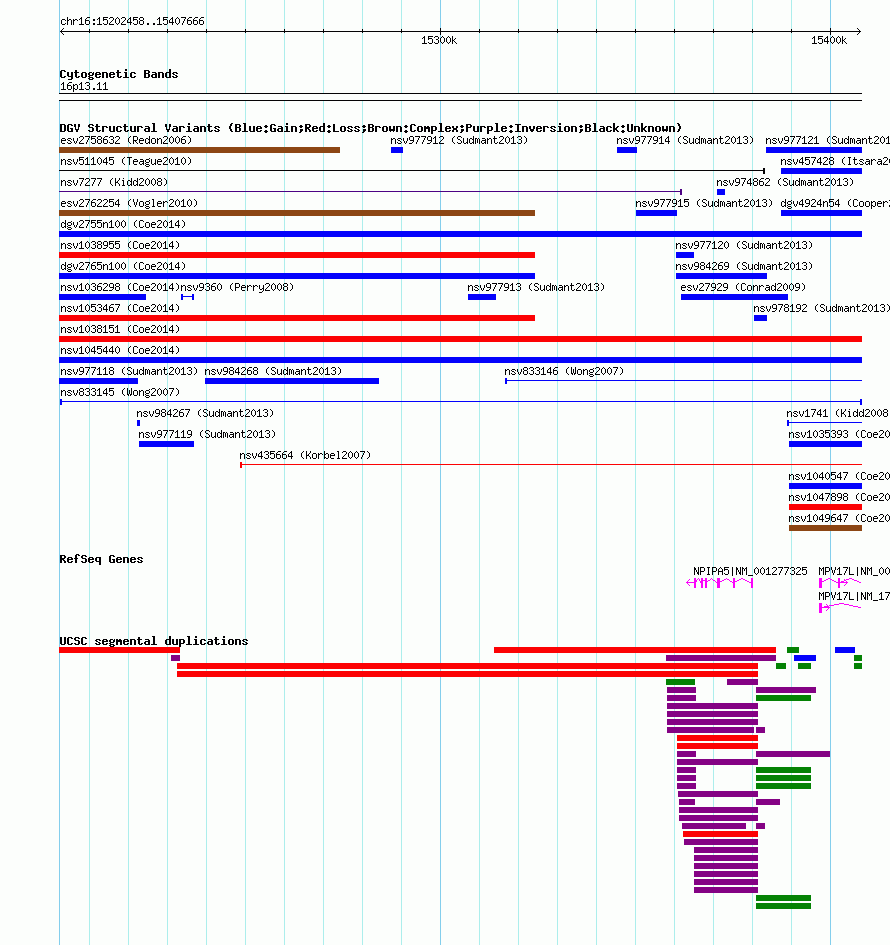Open the nsv457428 Itsara variant label
The image size is (890, 945).
(x=835, y=162)
